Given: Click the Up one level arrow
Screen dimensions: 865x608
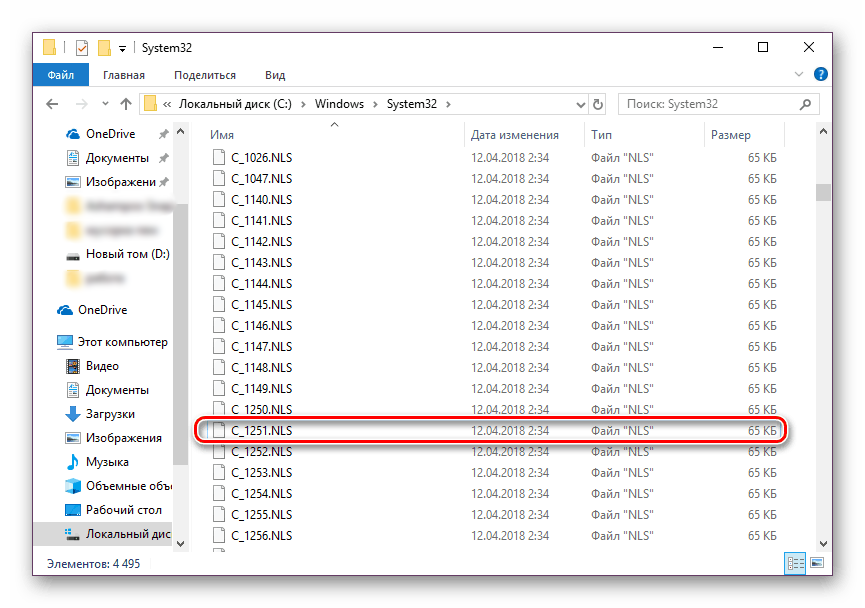Looking at the screenshot, I should point(126,104).
